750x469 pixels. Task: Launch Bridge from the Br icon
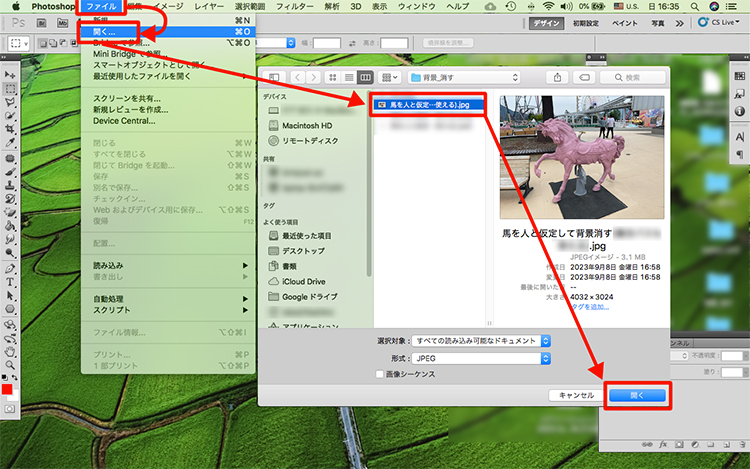pos(42,23)
